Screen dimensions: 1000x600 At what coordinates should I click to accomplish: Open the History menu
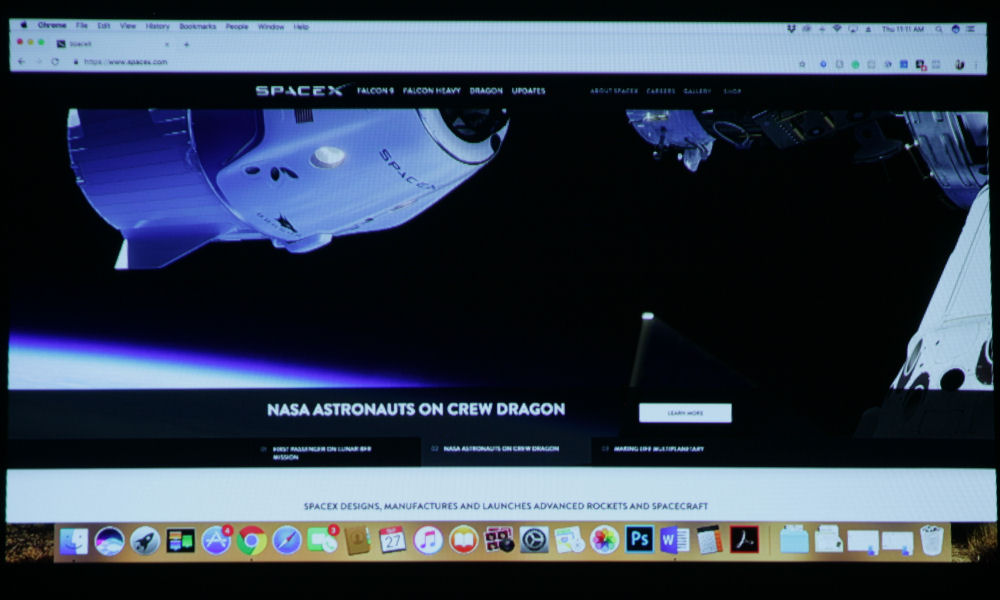point(157,26)
